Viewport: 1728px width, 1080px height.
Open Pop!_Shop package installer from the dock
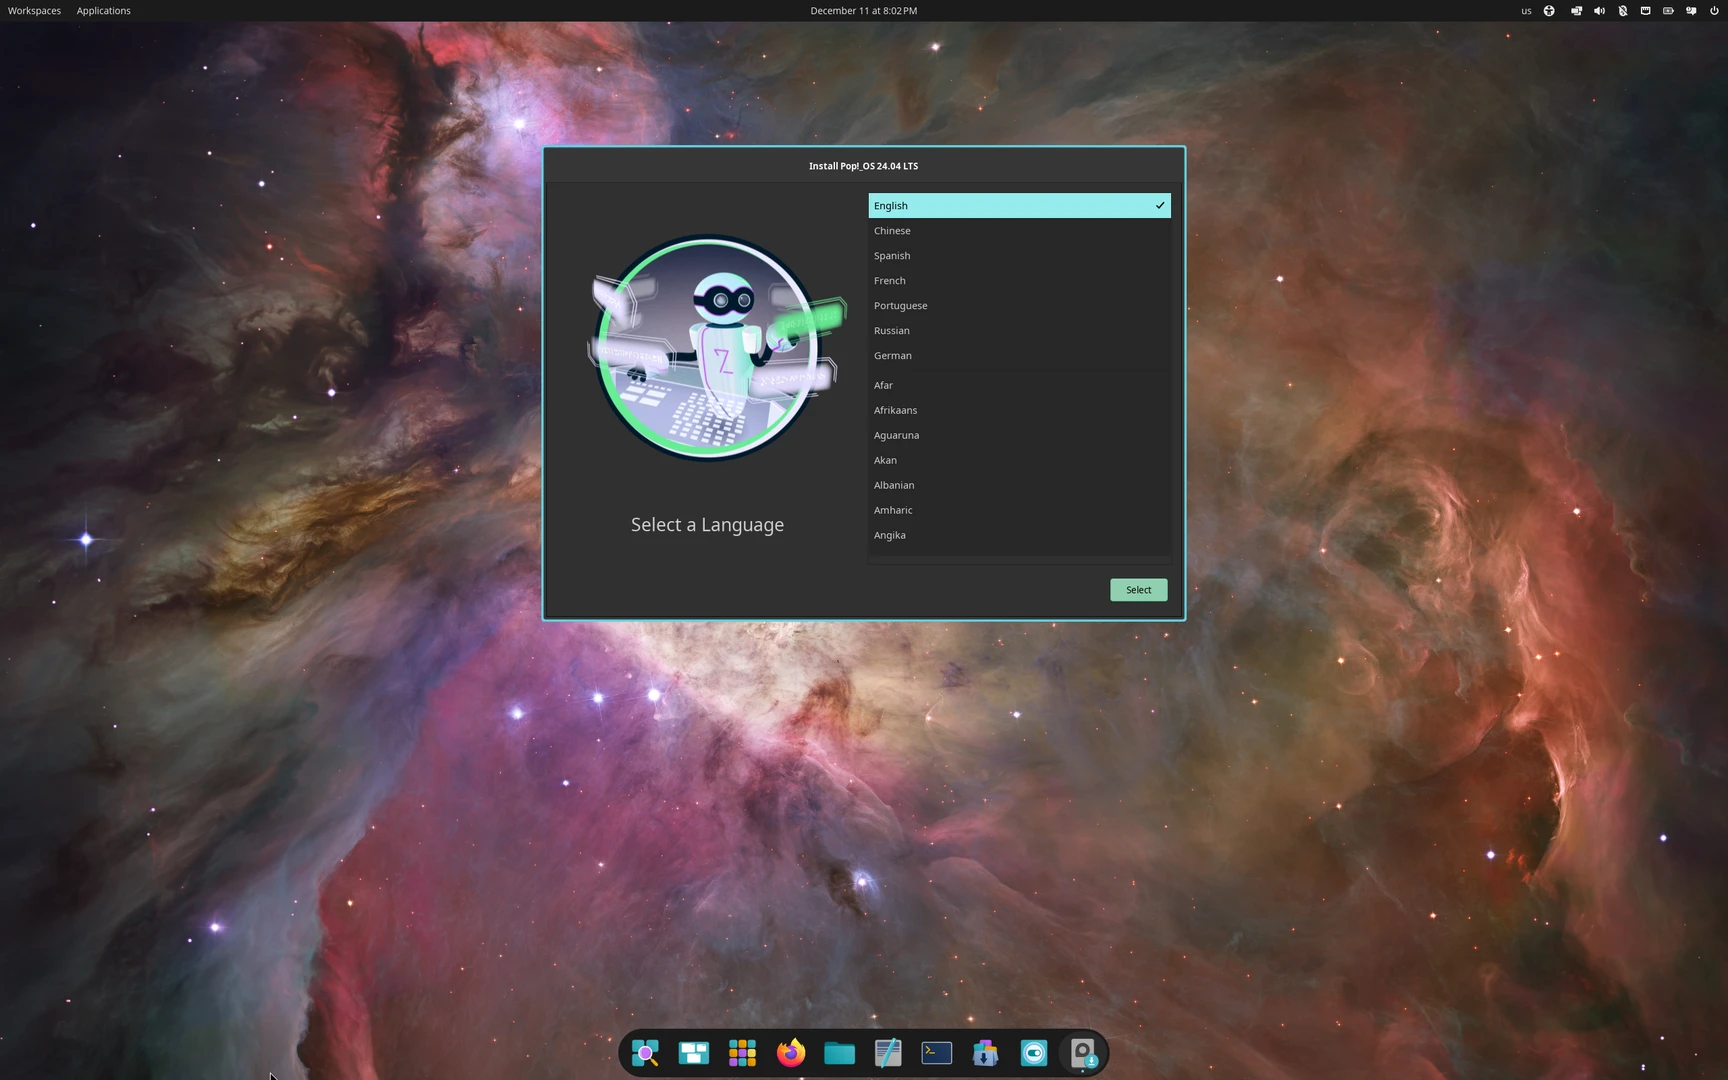(984, 1052)
